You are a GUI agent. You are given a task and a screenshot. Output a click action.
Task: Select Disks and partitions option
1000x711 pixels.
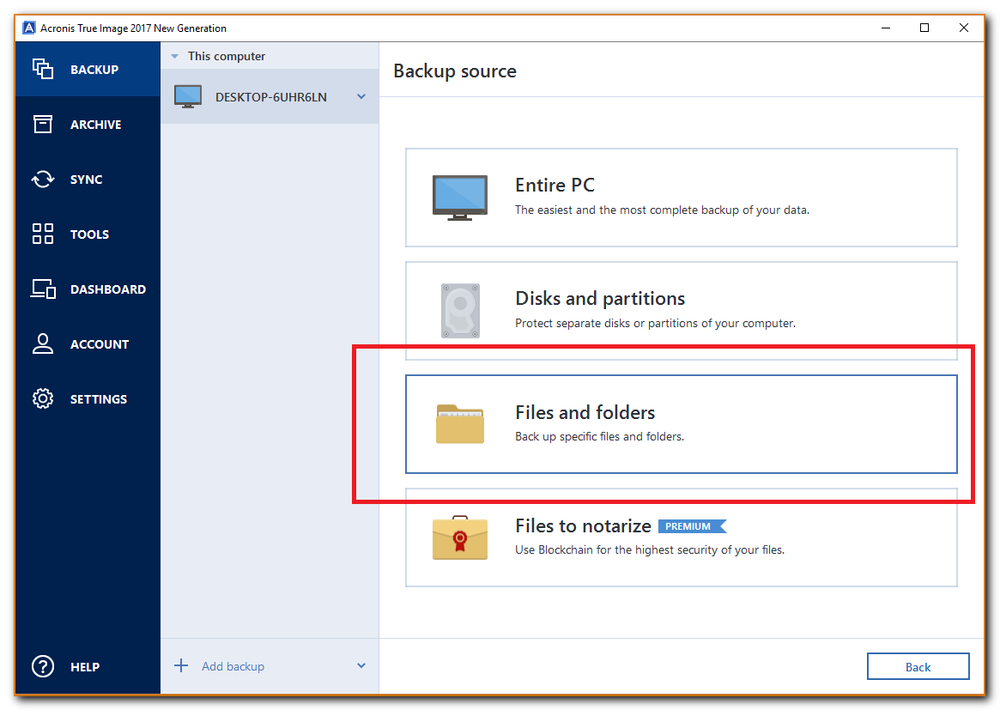[680, 310]
